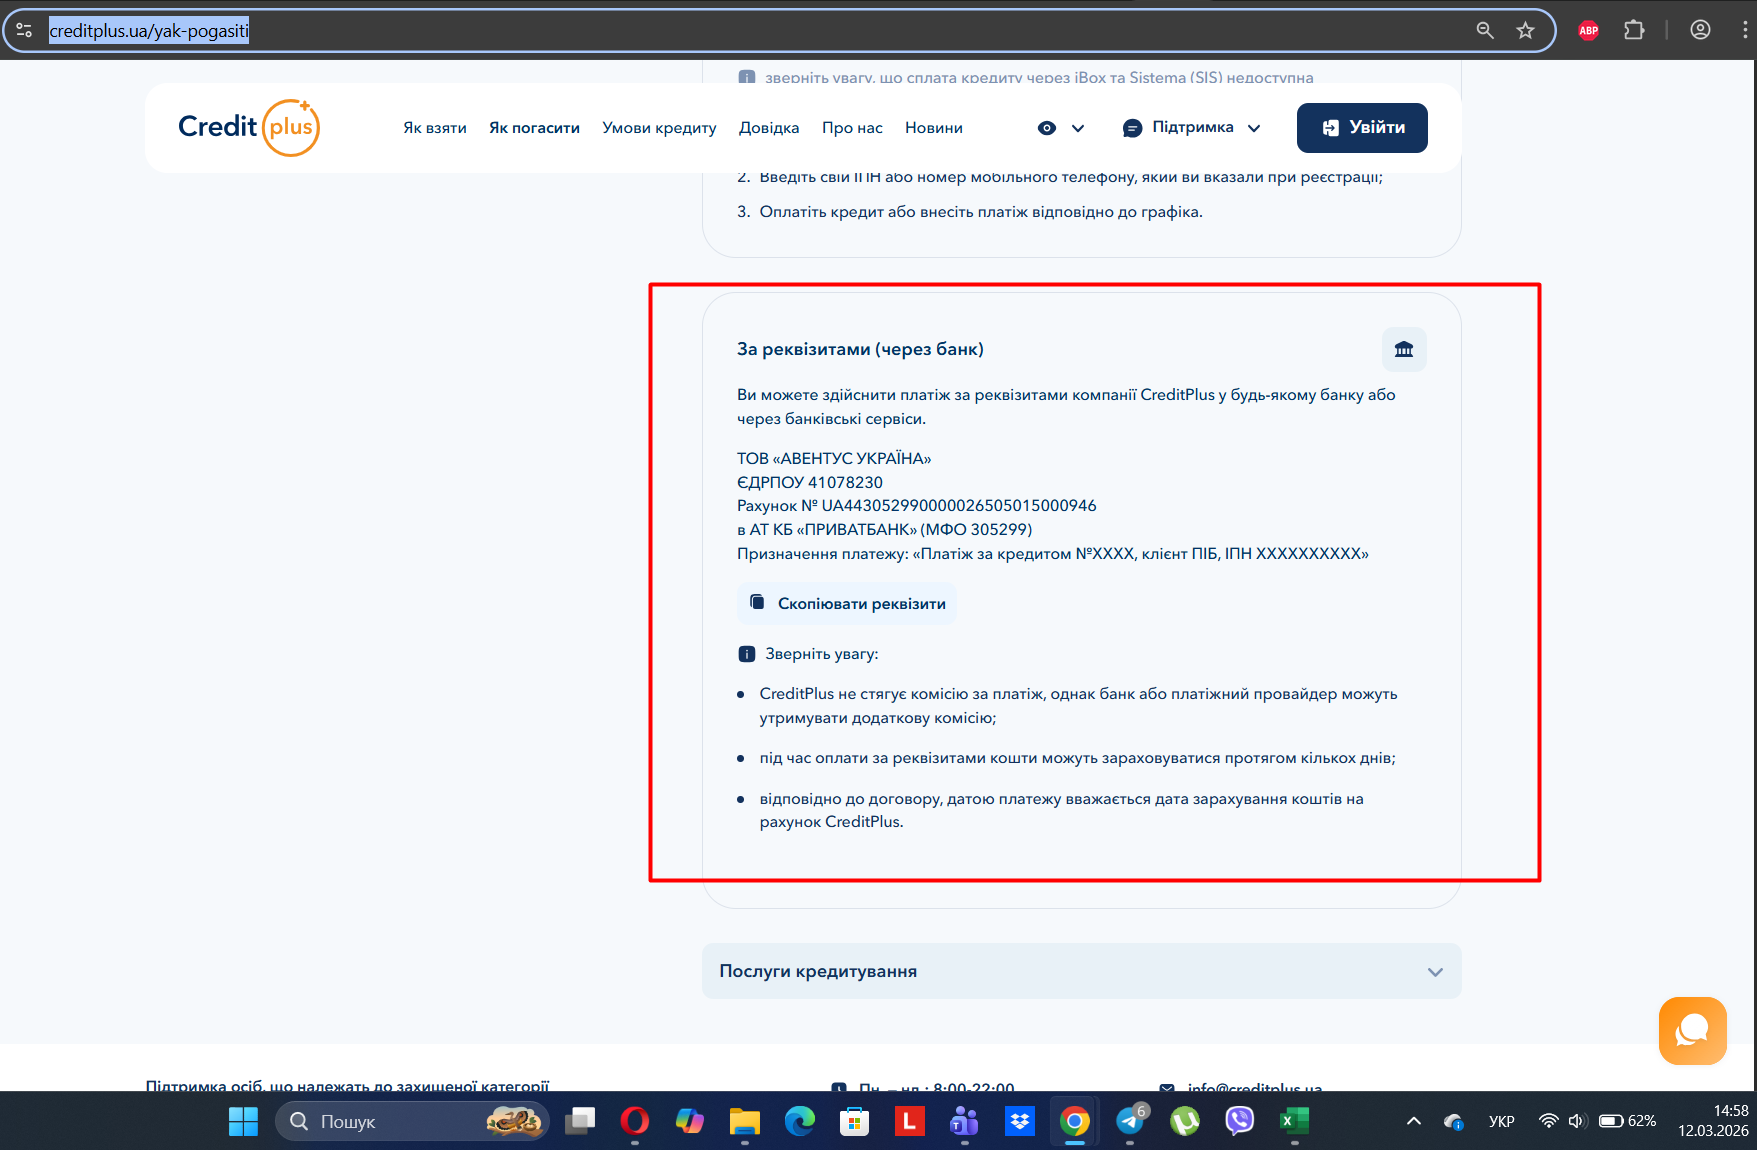Open the orange chat widget

(1692, 1030)
